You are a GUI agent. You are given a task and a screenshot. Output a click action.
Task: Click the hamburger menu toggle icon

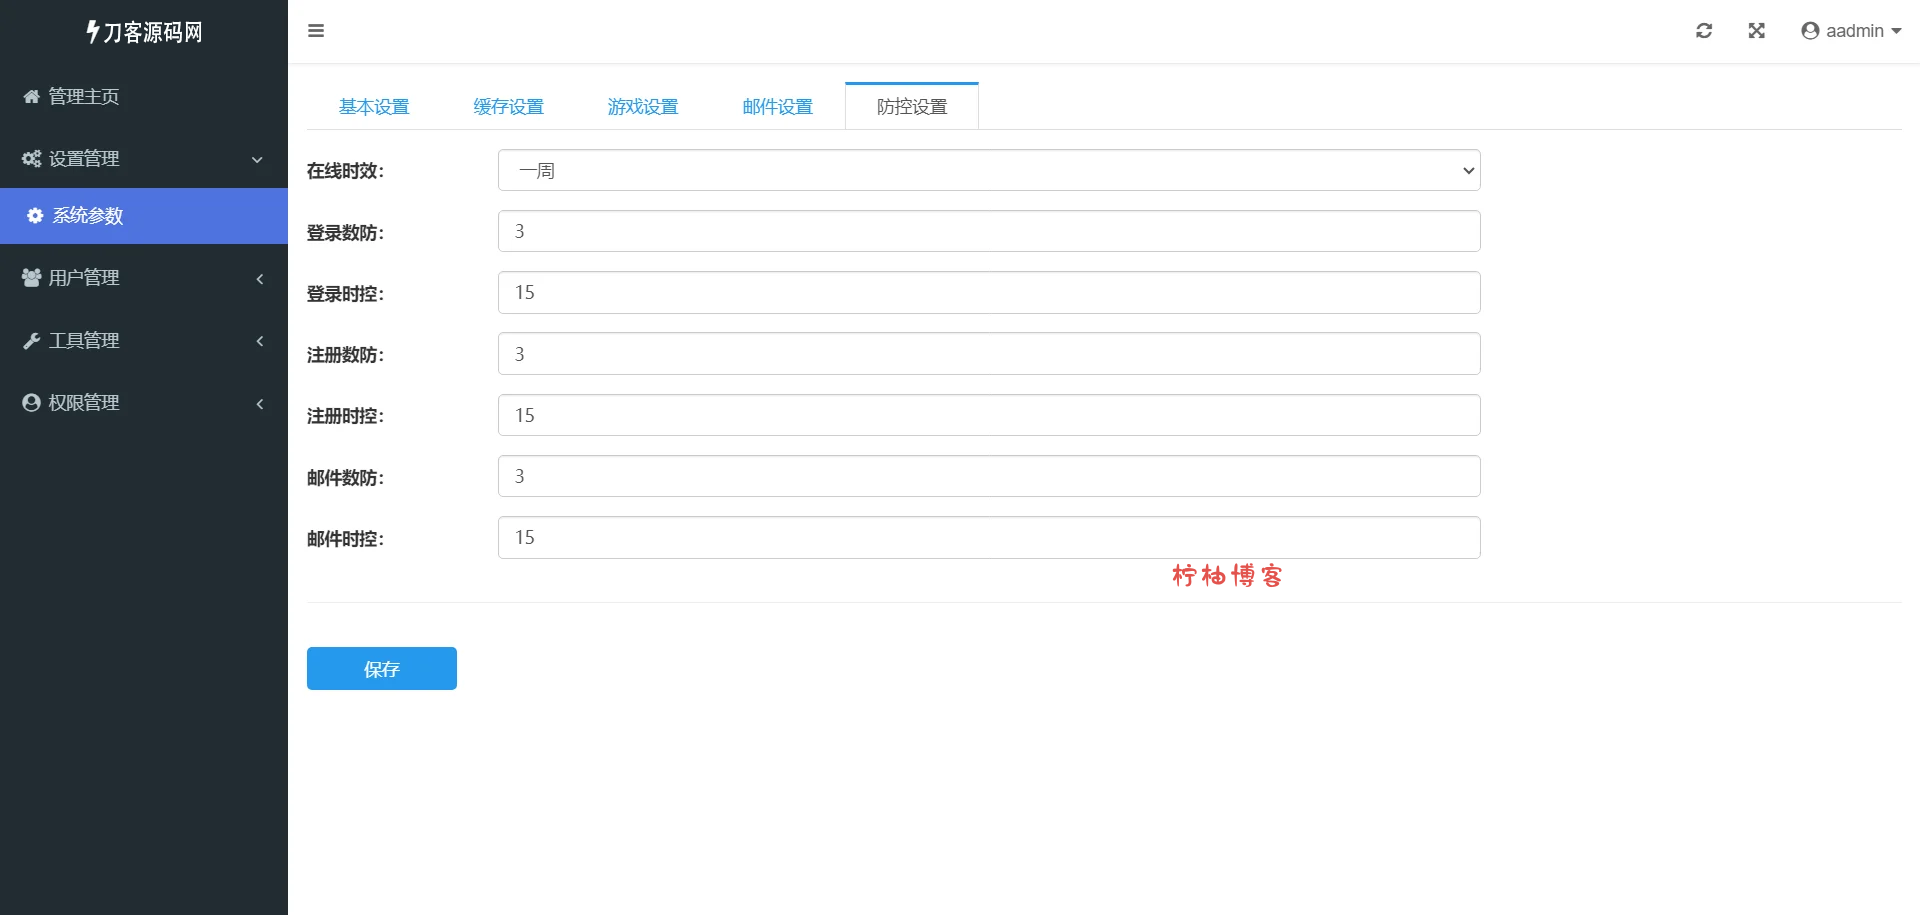click(x=316, y=31)
